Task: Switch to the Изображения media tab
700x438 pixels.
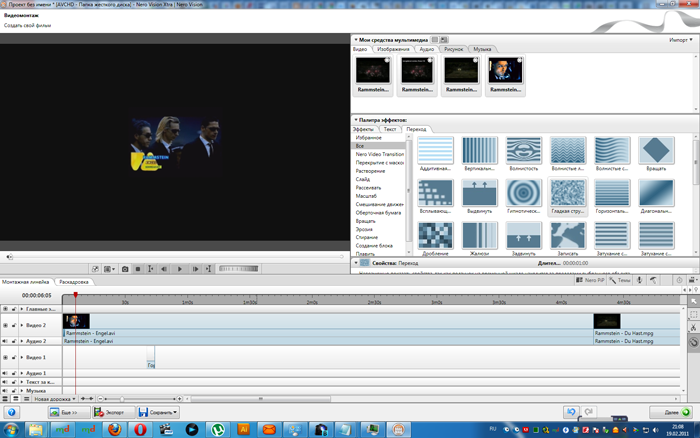Action: point(393,49)
